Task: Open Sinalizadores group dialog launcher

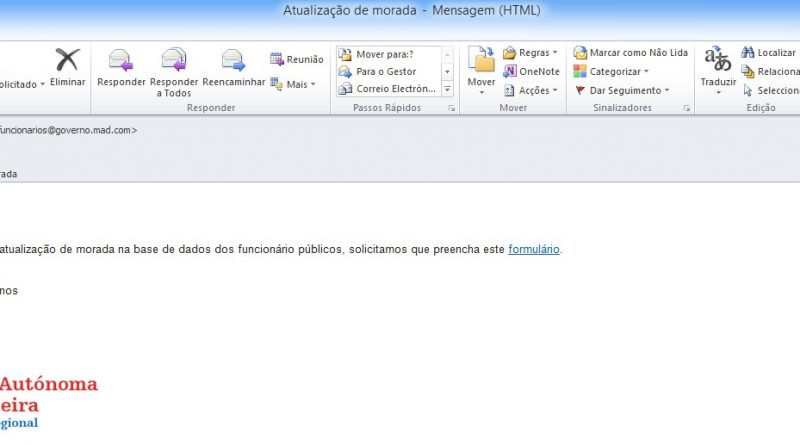Action: click(x=687, y=108)
